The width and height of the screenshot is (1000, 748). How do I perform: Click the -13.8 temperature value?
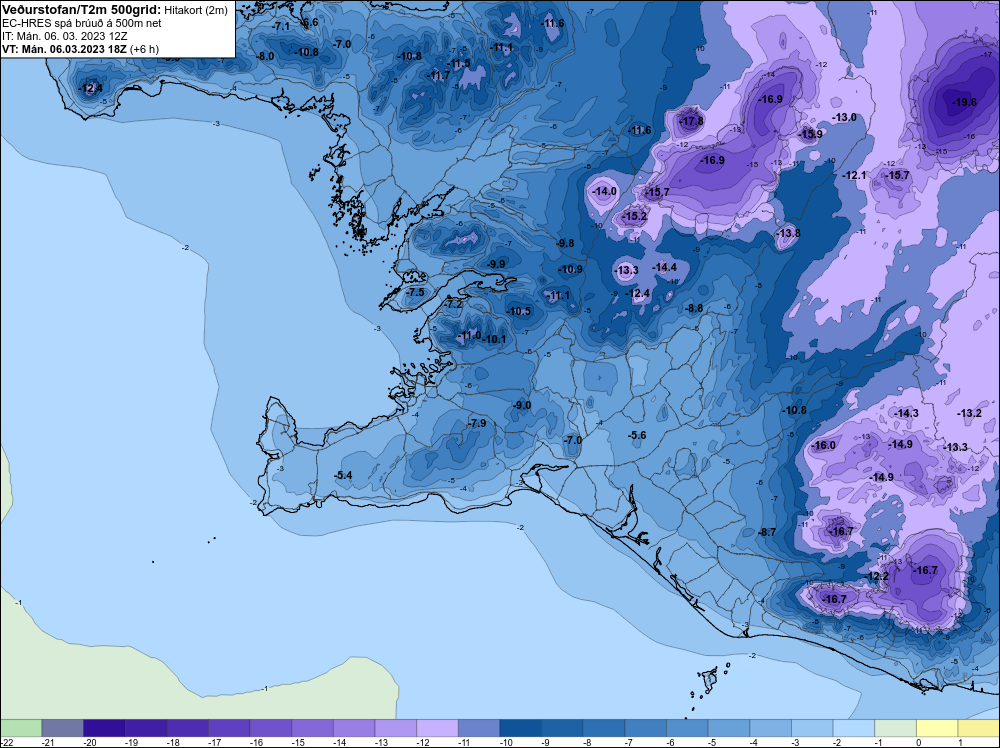(788, 233)
